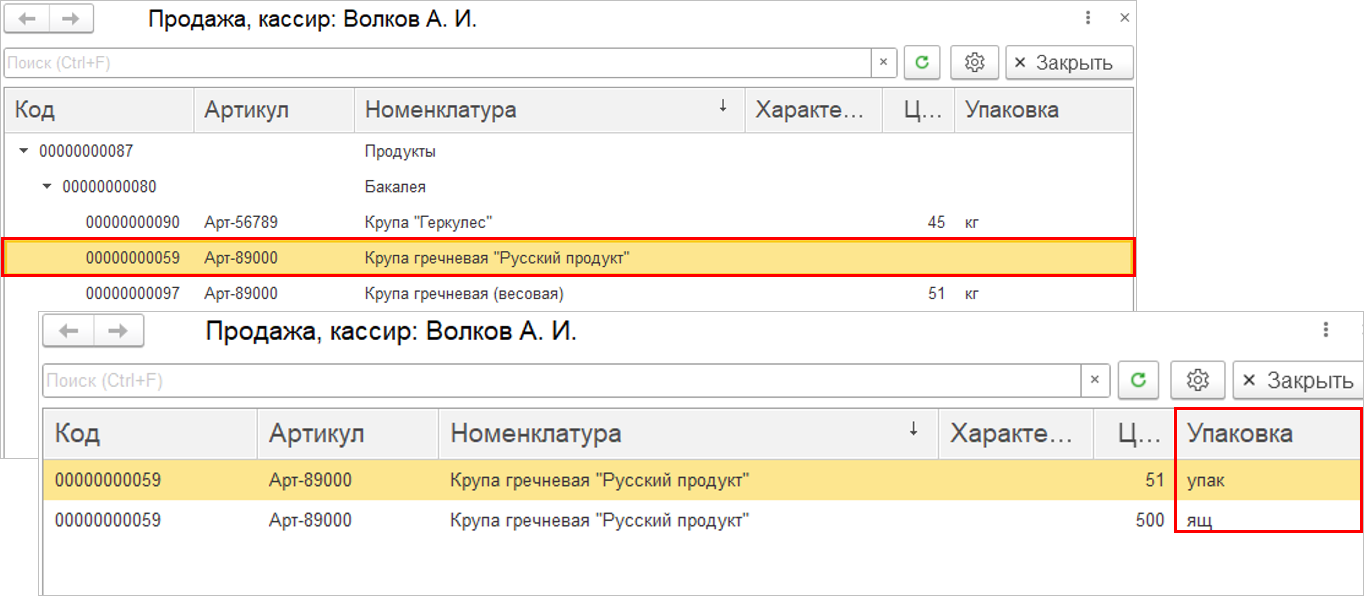The height and width of the screenshot is (598, 1367).
Task: Collapse the group 00000000080 Бакалея
Action: [47, 187]
